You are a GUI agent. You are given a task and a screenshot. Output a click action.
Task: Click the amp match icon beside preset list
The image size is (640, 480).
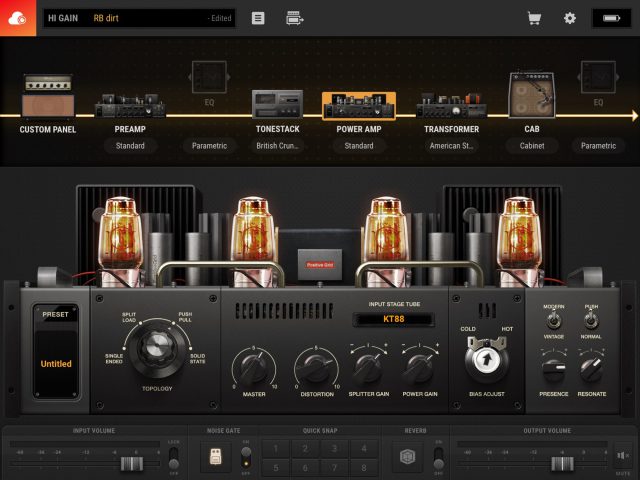point(294,18)
